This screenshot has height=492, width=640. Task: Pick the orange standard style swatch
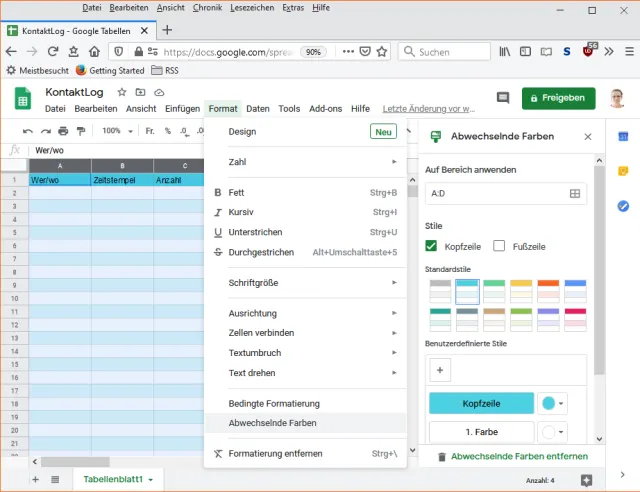(x=547, y=291)
